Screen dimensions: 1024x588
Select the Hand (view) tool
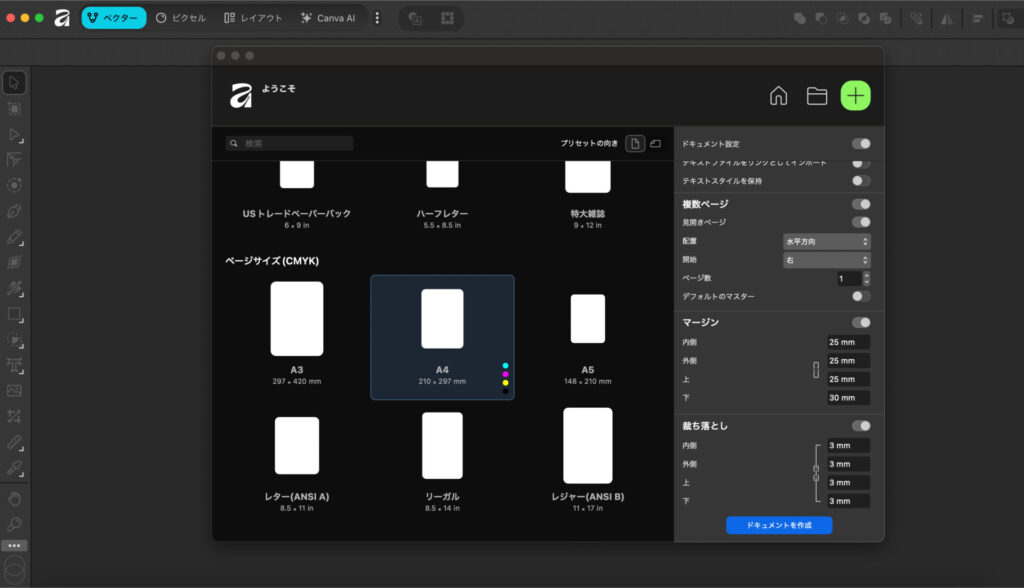click(x=15, y=498)
